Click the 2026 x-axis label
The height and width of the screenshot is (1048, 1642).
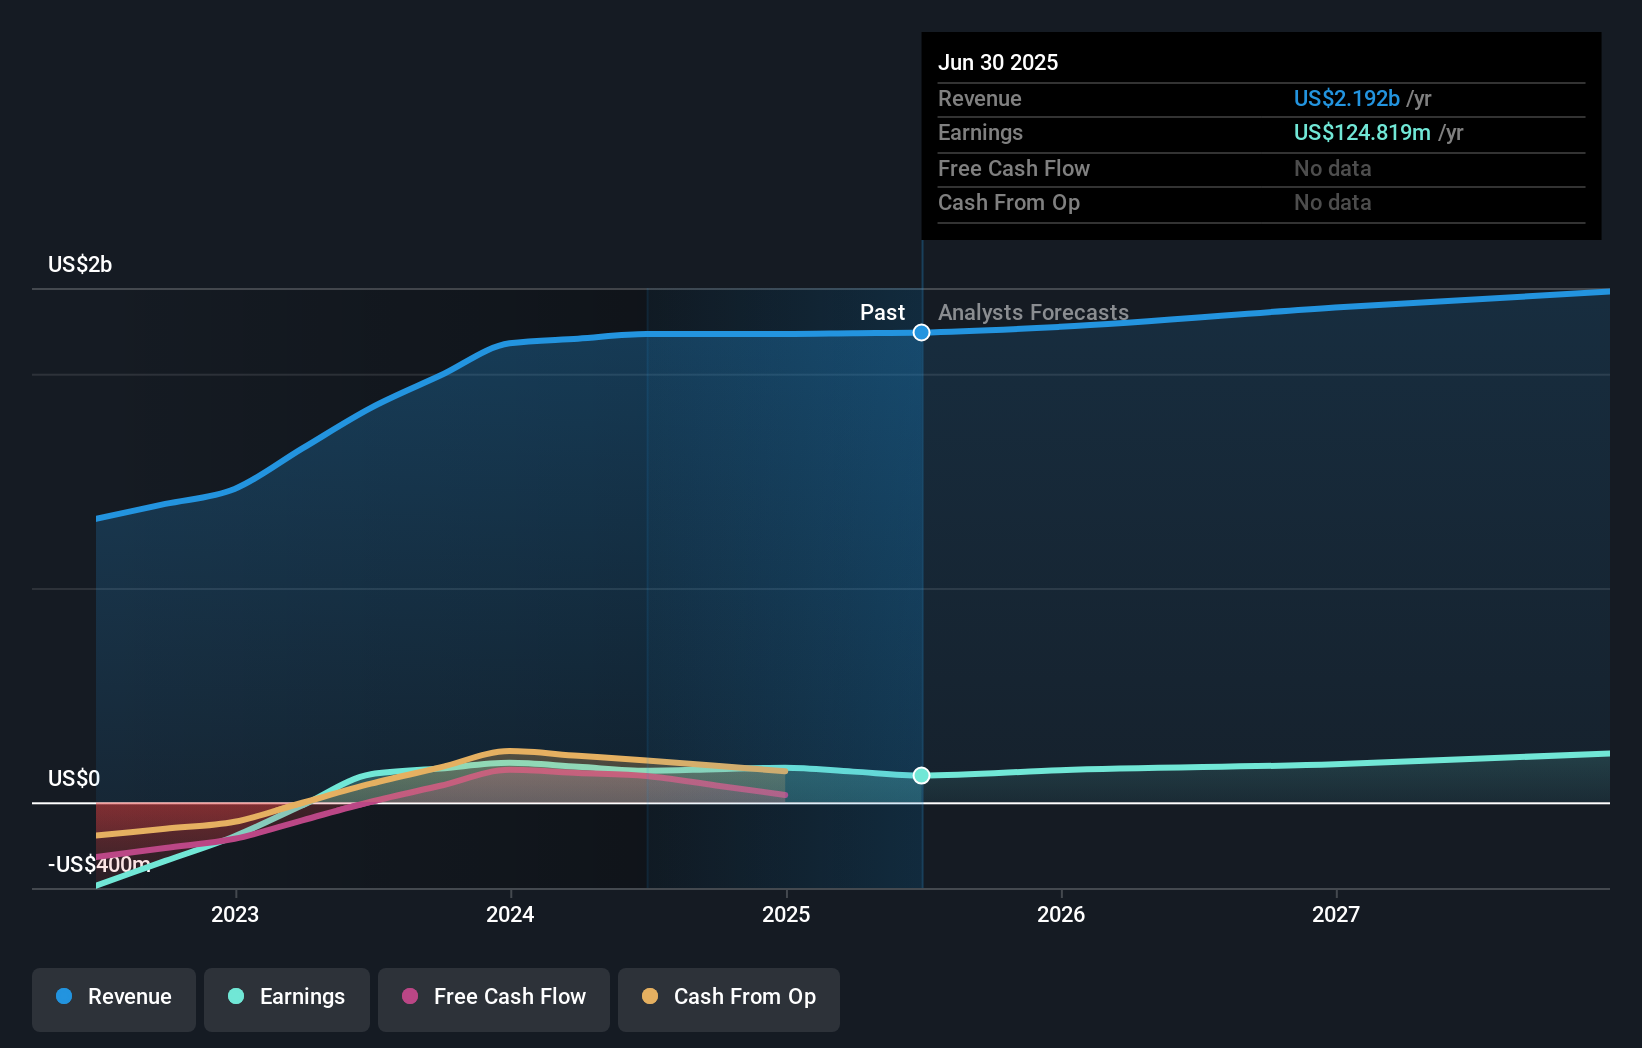point(1061,914)
